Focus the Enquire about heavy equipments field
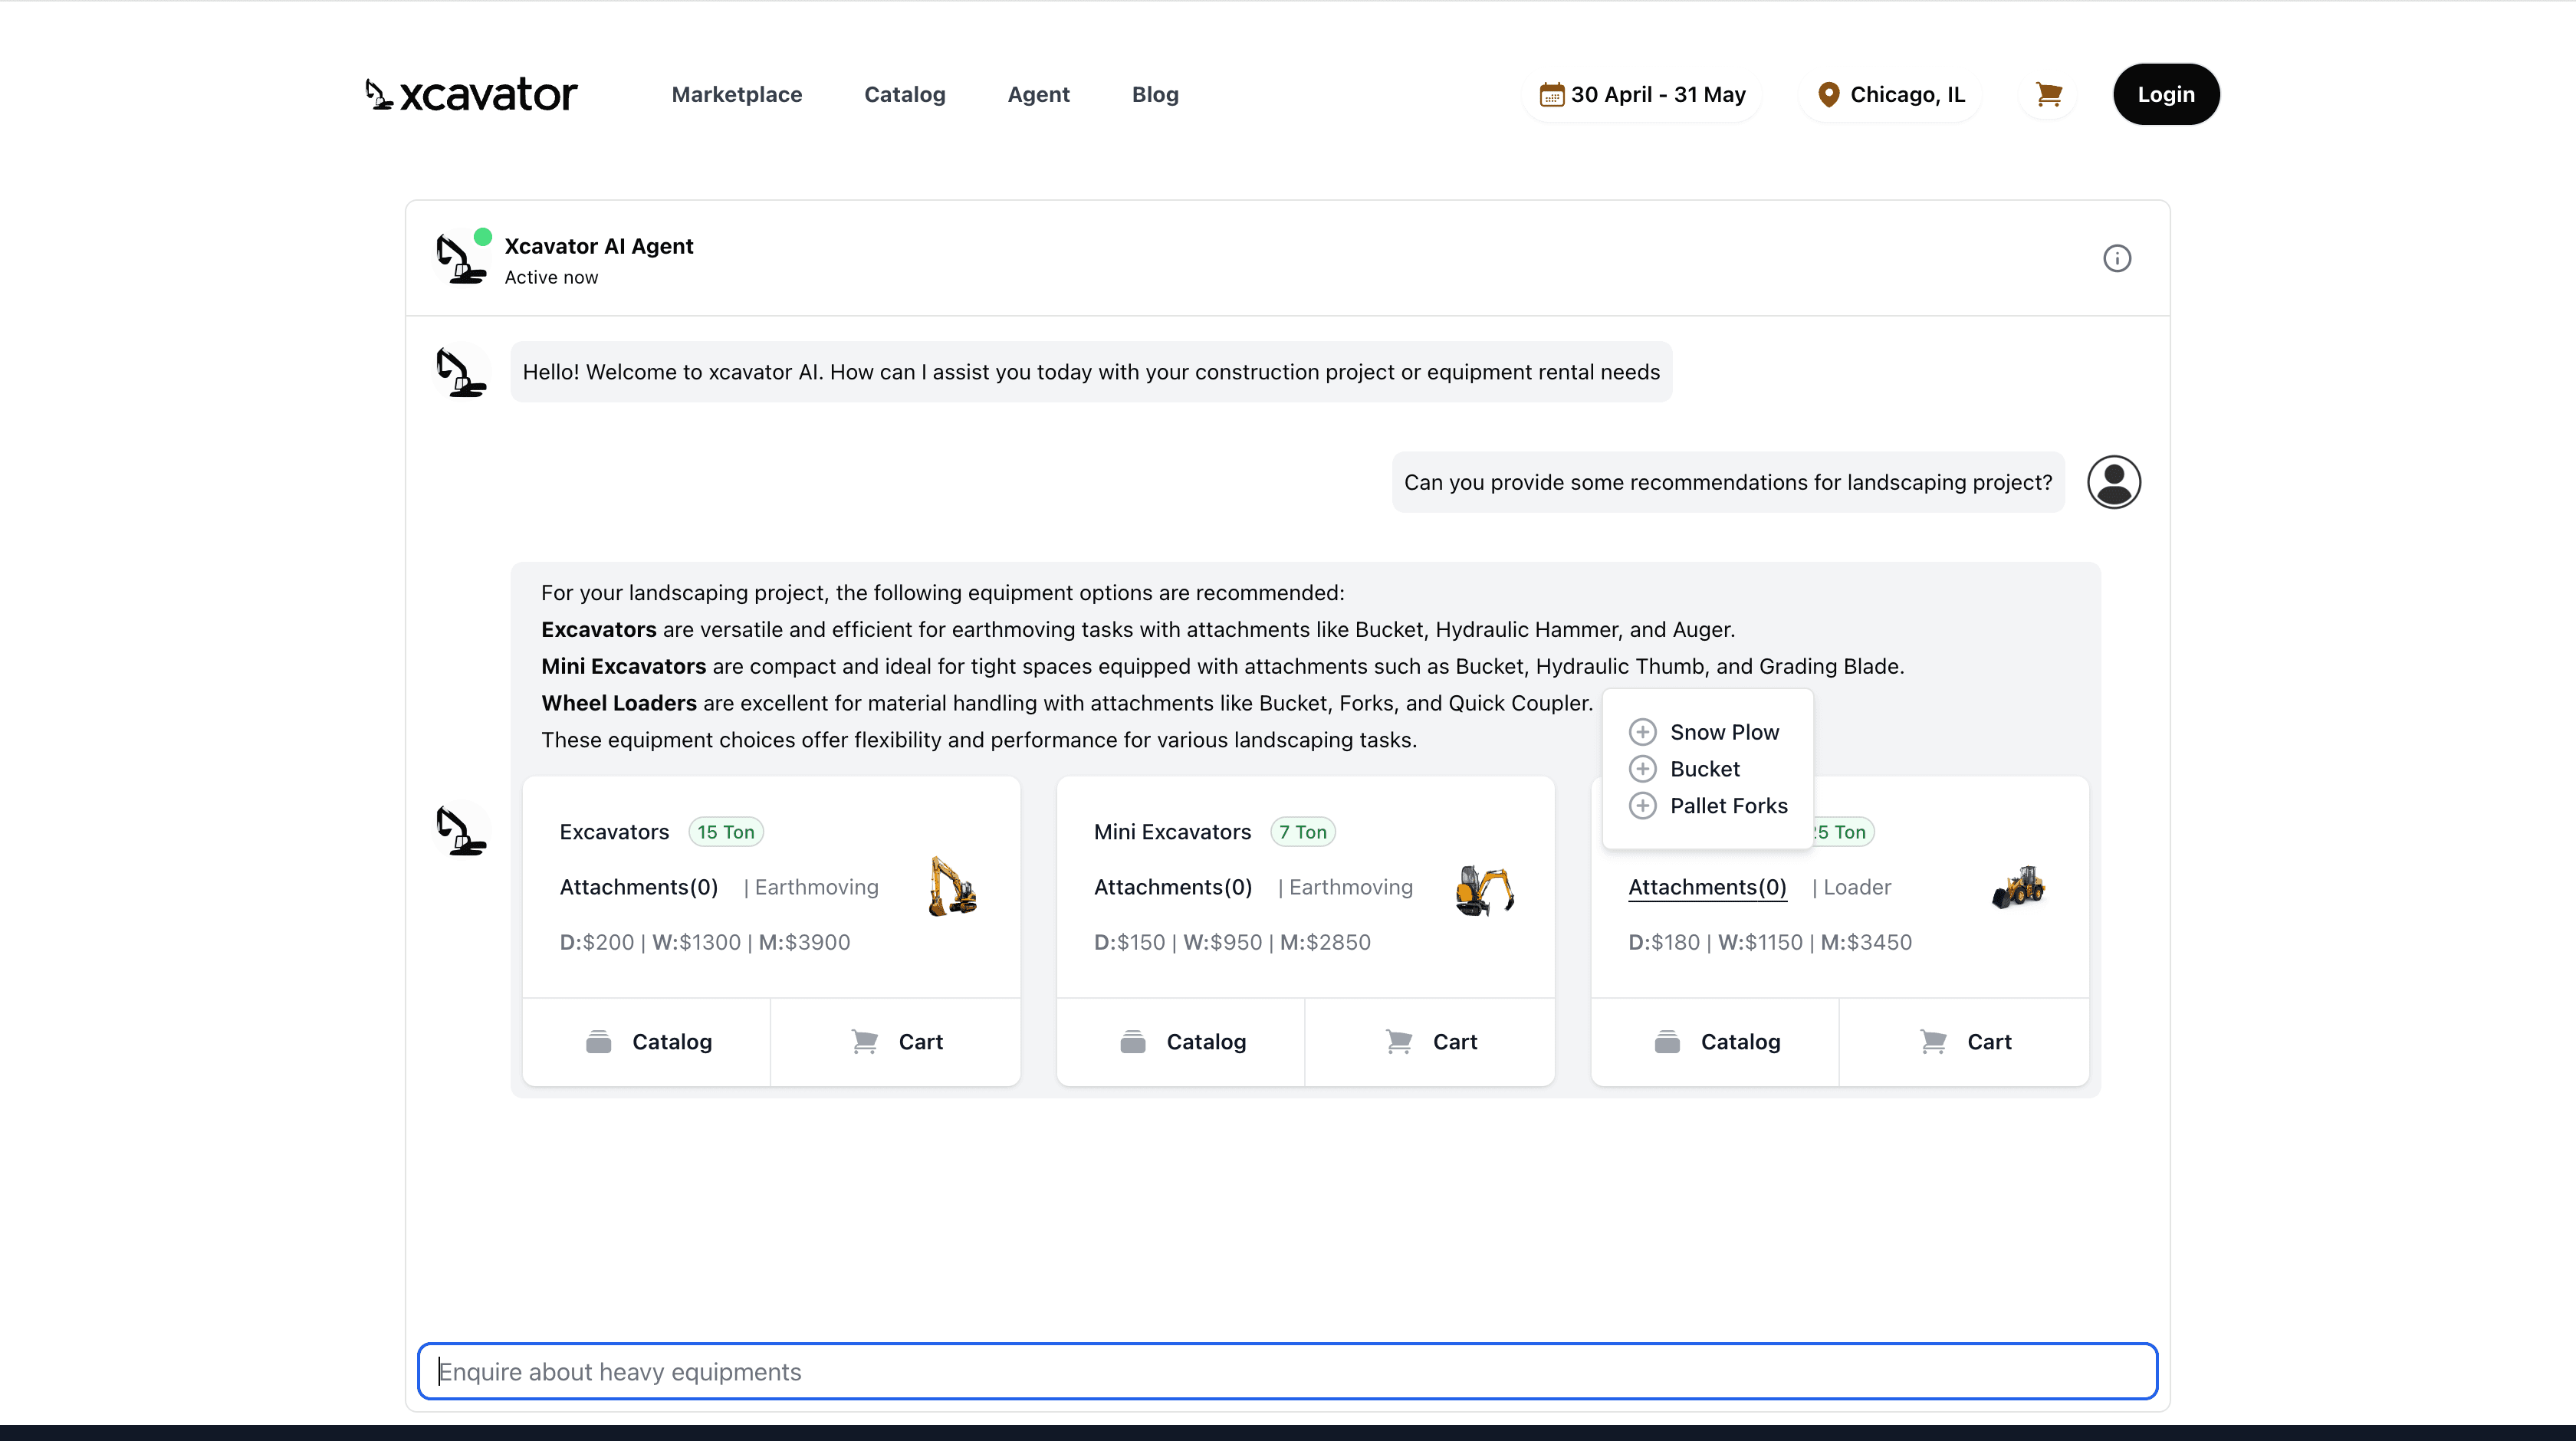This screenshot has width=2576, height=1441. 1287,1371
